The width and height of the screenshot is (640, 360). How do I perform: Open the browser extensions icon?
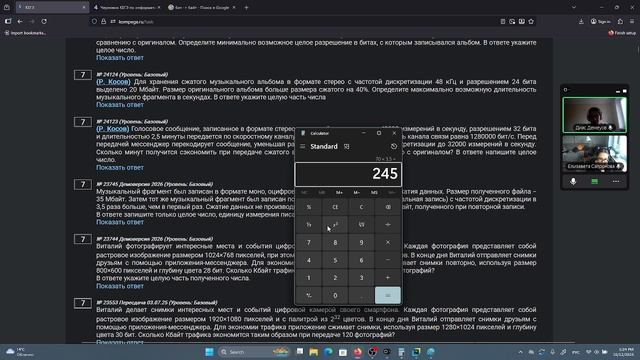pyautogui.click(x=620, y=21)
